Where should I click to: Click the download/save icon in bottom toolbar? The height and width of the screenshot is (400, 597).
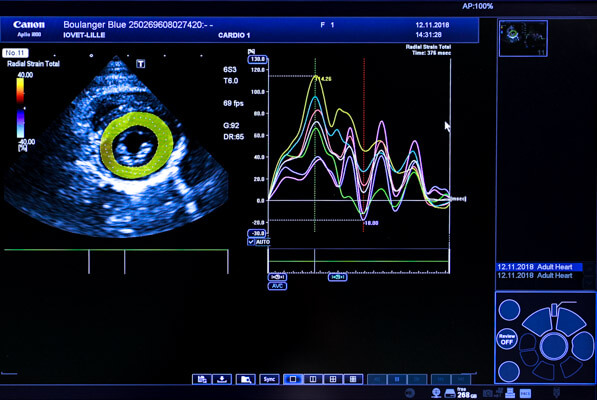pyautogui.click(x=222, y=379)
